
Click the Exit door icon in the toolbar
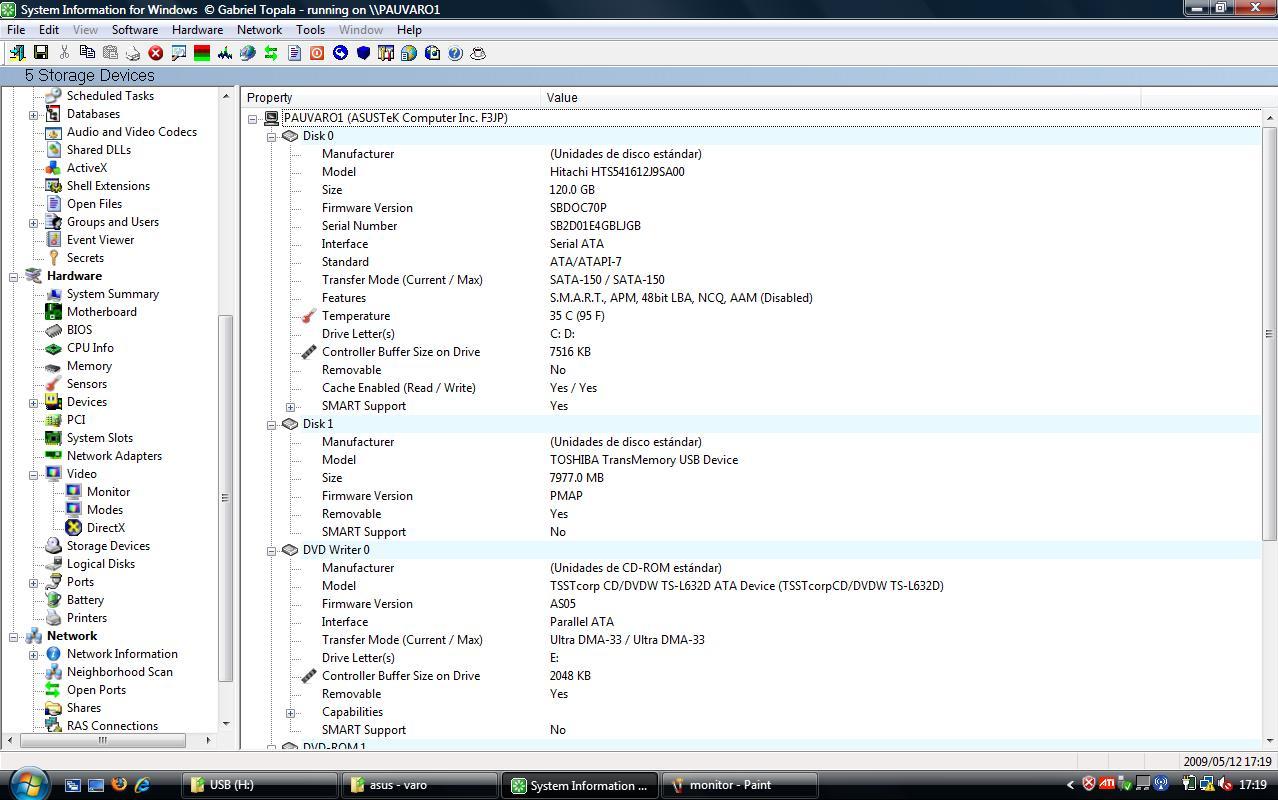tap(17, 52)
